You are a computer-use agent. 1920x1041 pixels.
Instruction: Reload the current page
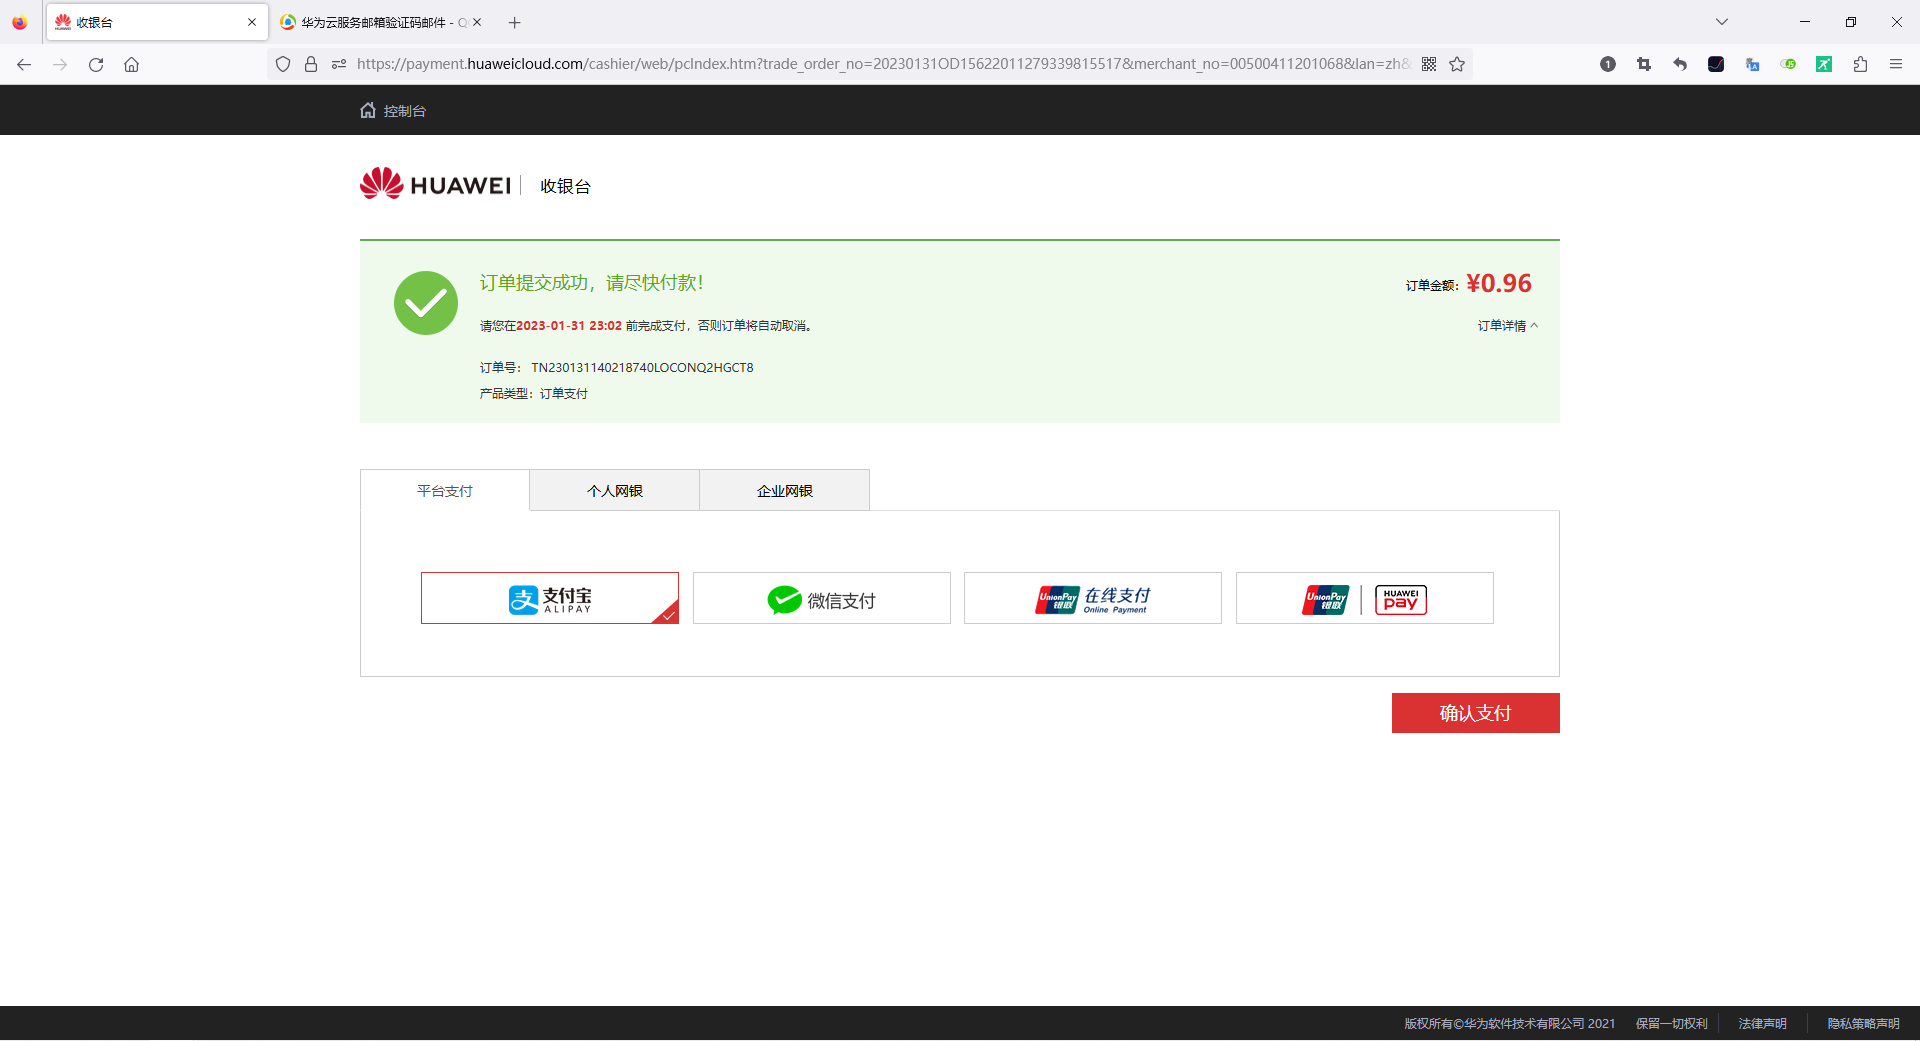pyautogui.click(x=96, y=64)
